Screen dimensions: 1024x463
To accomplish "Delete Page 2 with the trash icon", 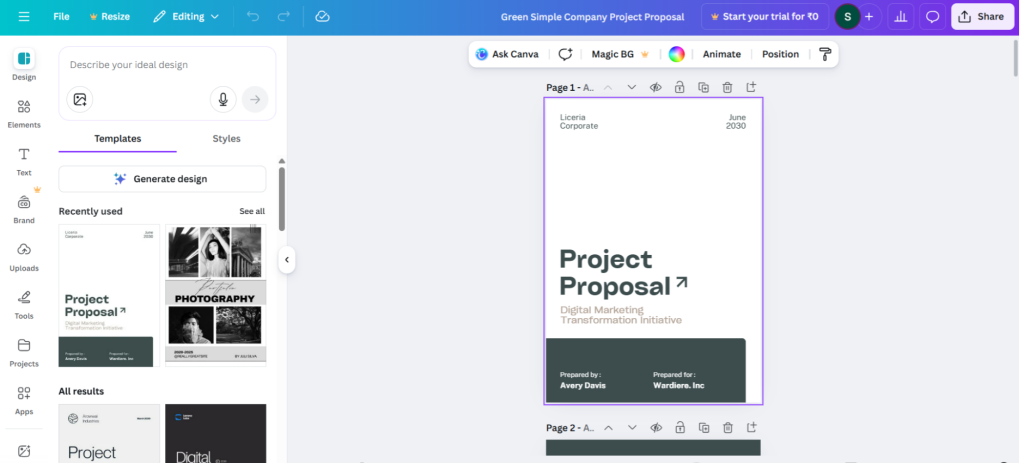I will click(727, 428).
